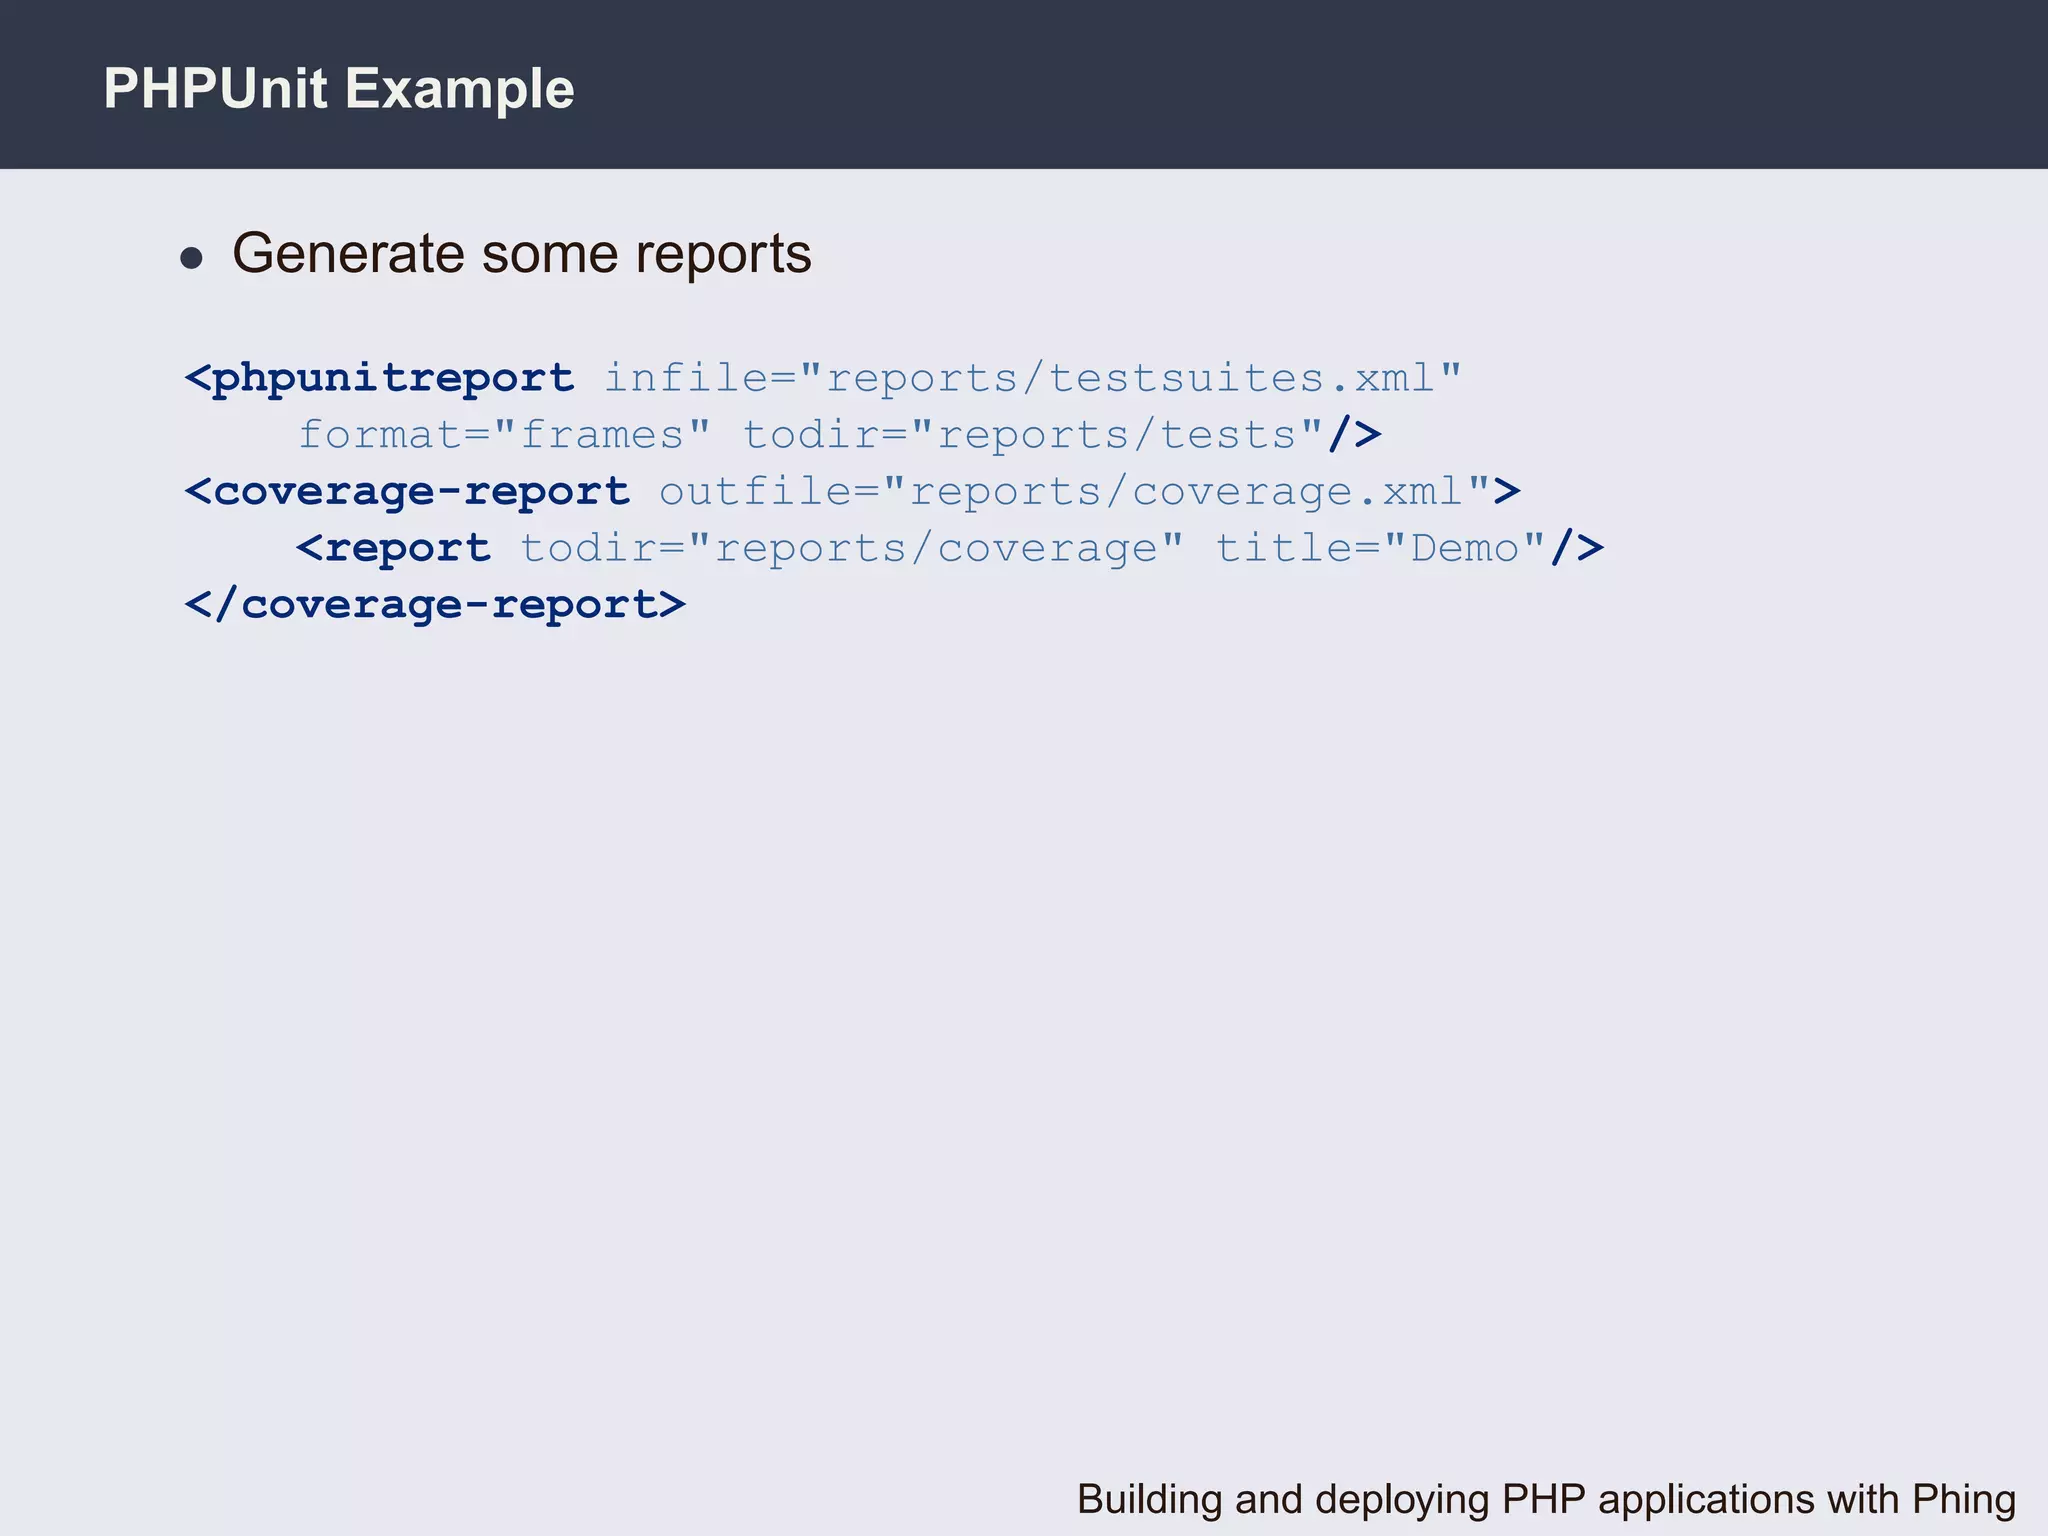2048x1536 pixels.
Task: Select the 'Generate some reports' text
Action: pyautogui.click(x=521, y=254)
